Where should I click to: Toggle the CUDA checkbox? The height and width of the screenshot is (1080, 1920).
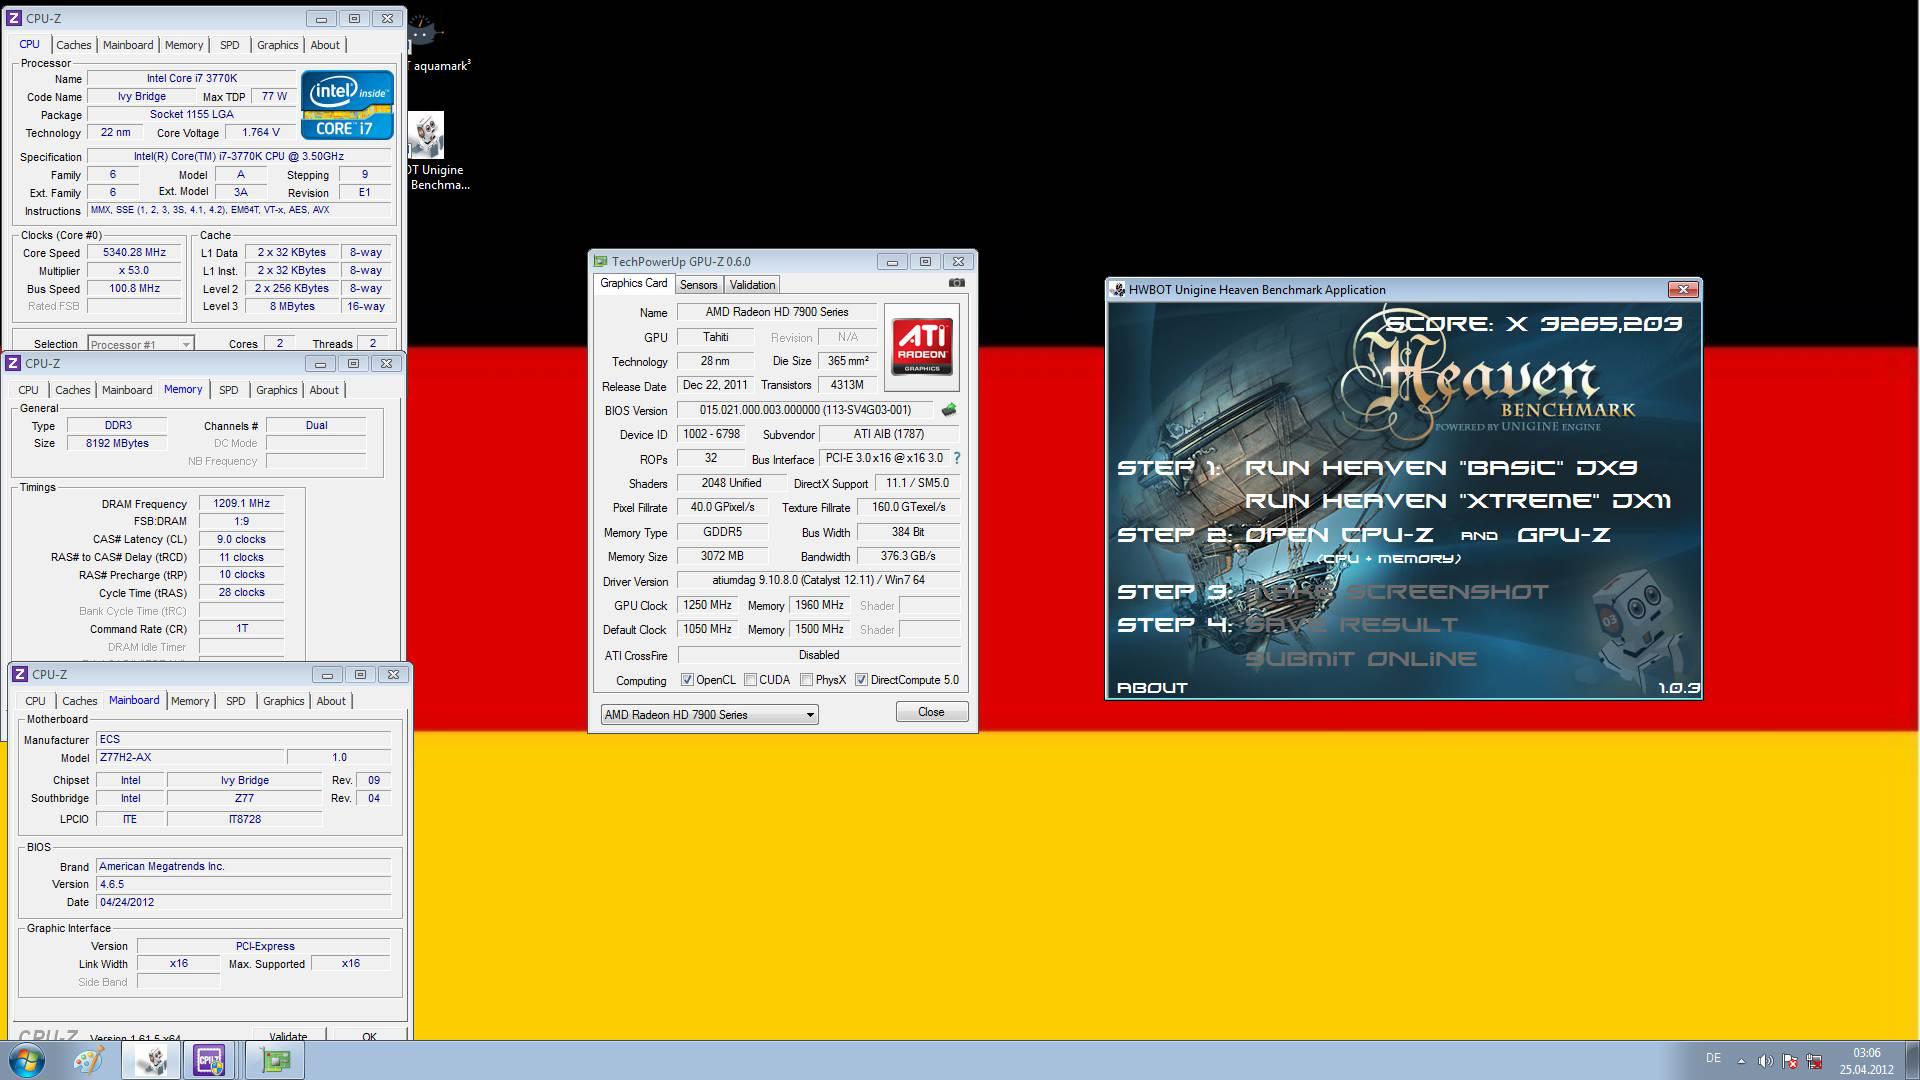click(750, 680)
